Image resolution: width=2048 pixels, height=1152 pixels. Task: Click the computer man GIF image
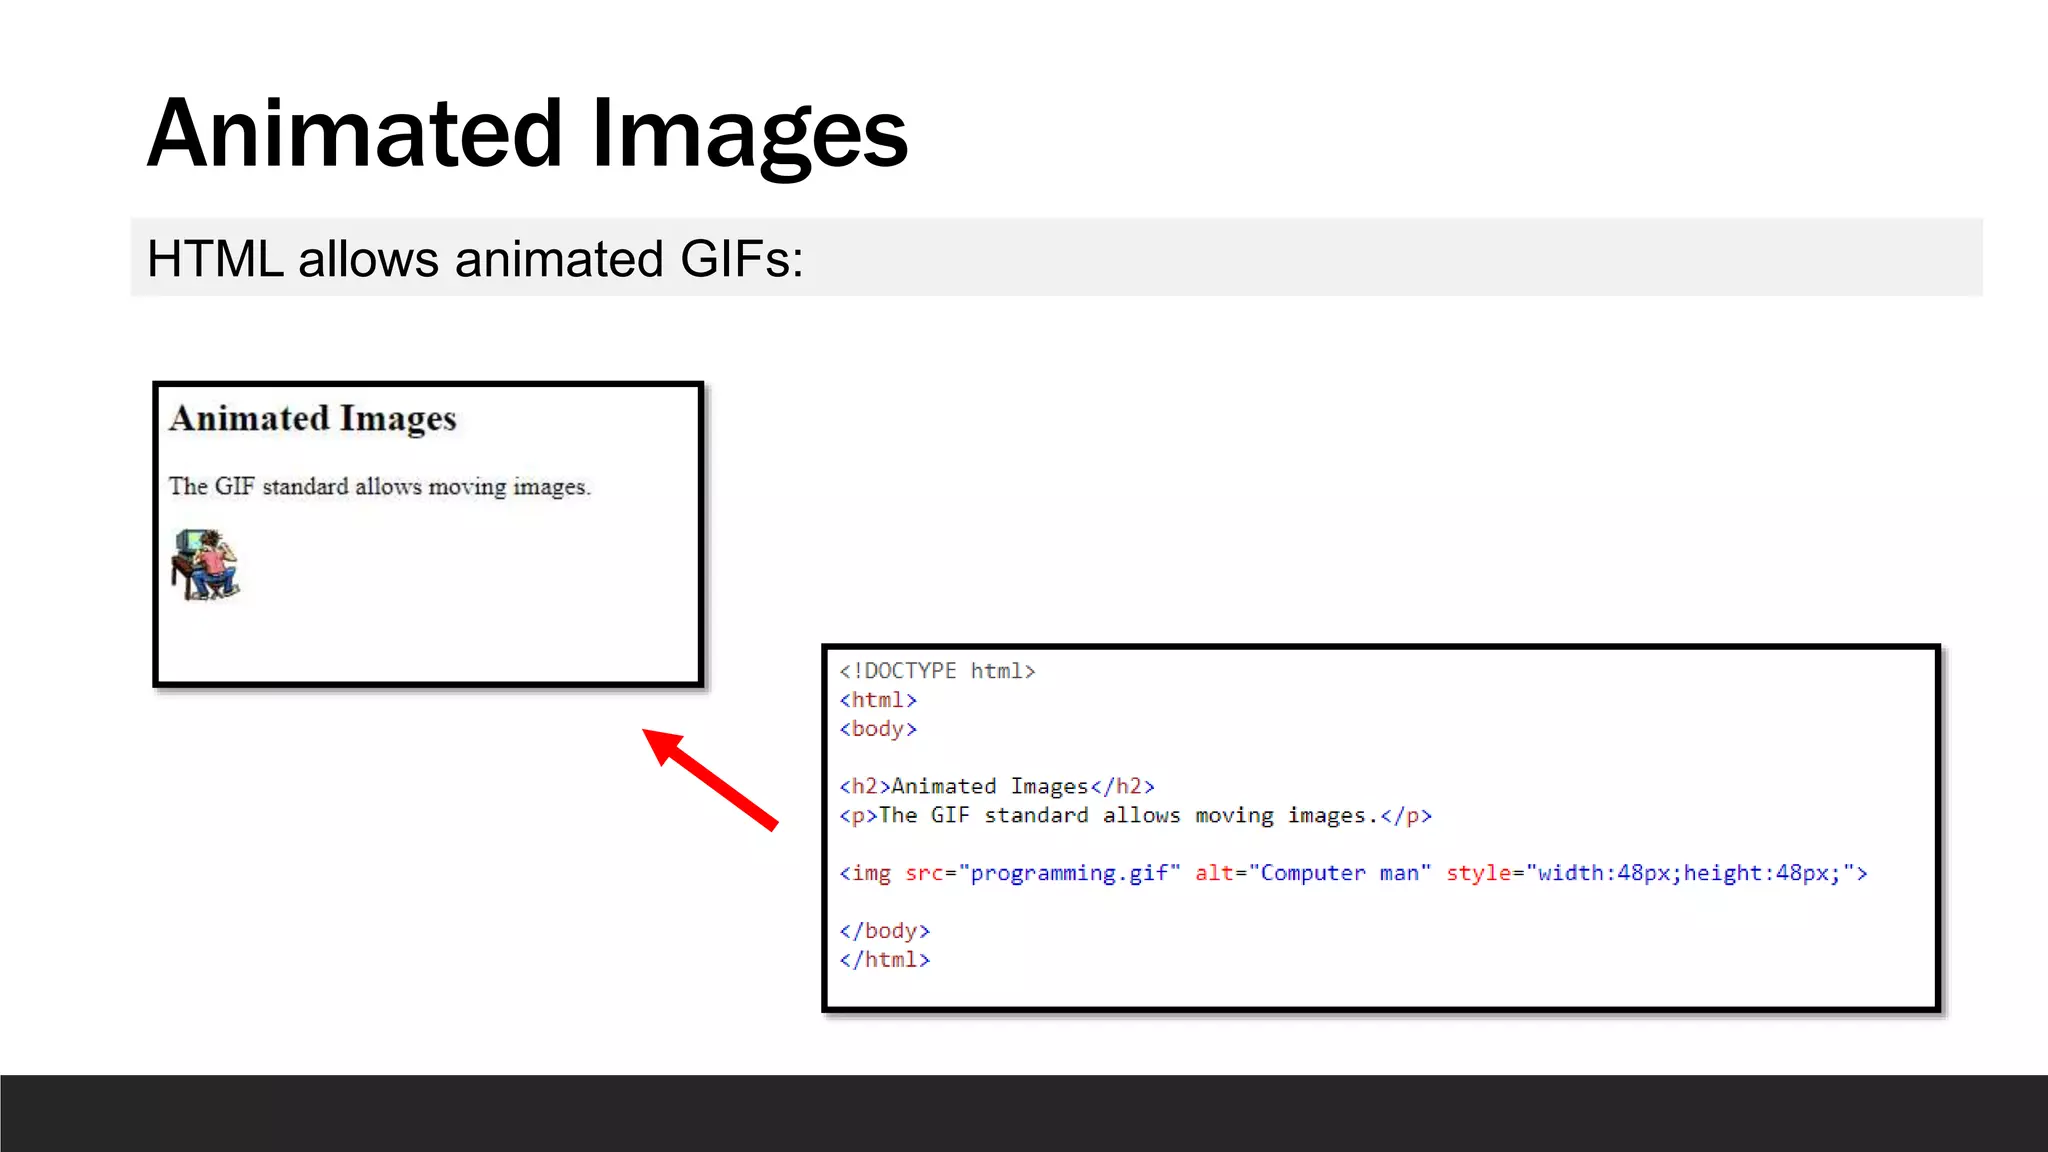pyautogui.click(x=205, y=565)
